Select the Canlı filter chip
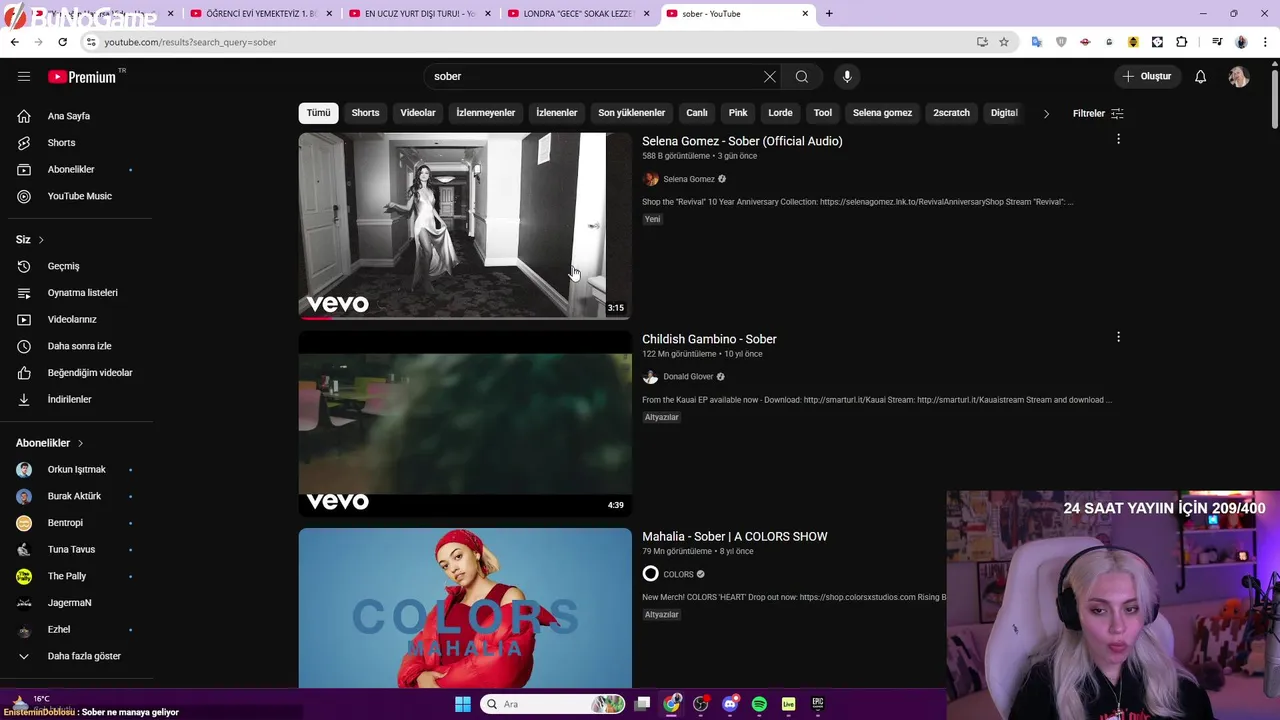 [x=697, y=113]
